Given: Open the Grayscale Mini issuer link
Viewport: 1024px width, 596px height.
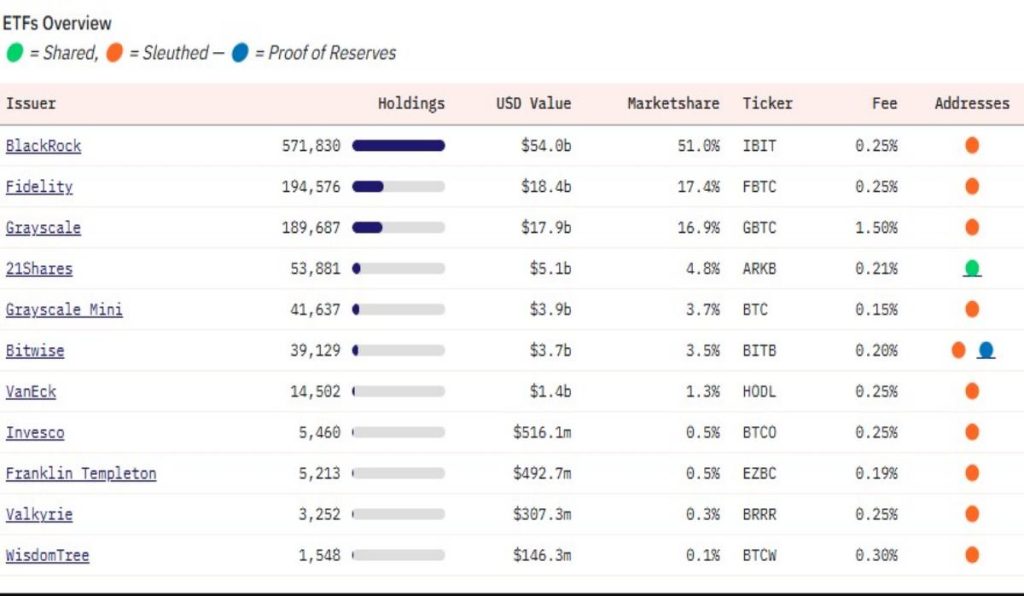Looking at the screenshot, I should [64, 310].
